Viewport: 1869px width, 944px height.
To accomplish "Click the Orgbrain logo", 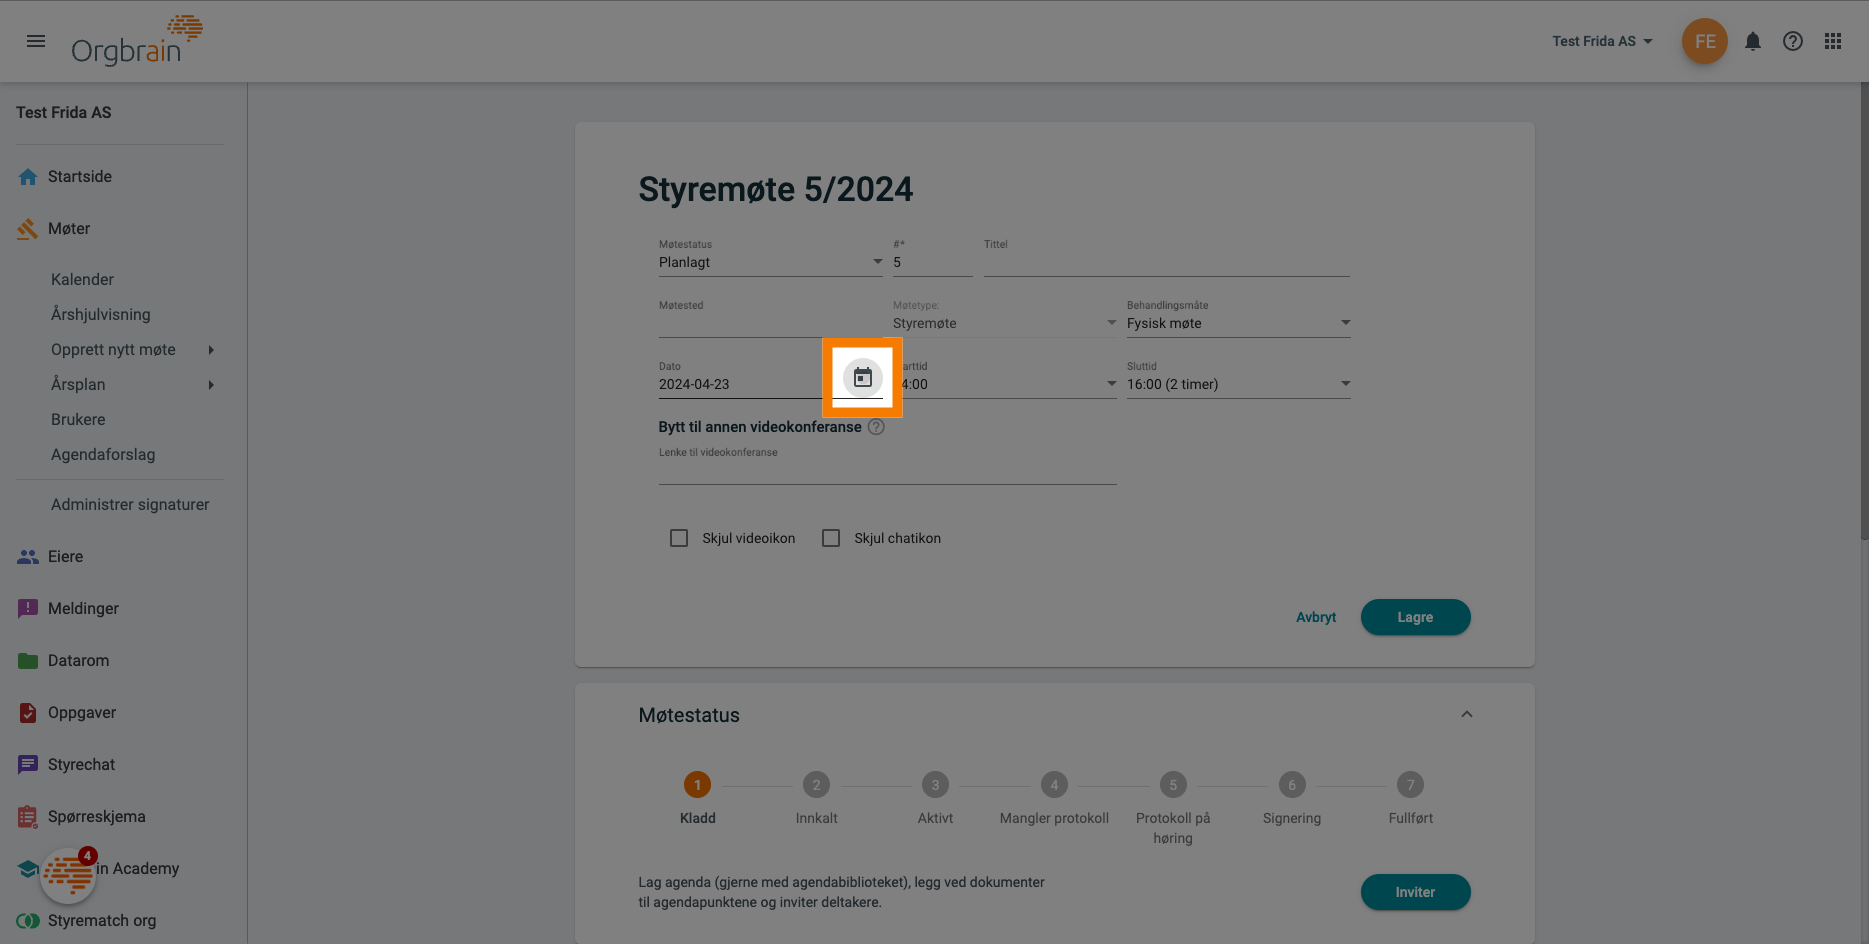I will (x=137, y=41).
